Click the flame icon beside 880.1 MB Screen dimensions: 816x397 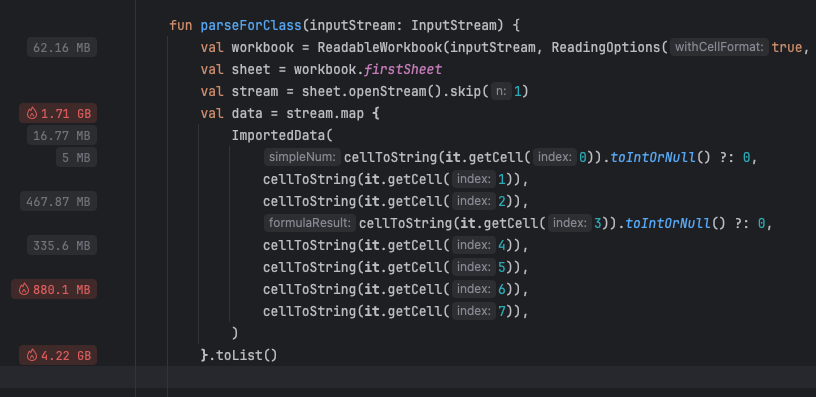(24, 289)
